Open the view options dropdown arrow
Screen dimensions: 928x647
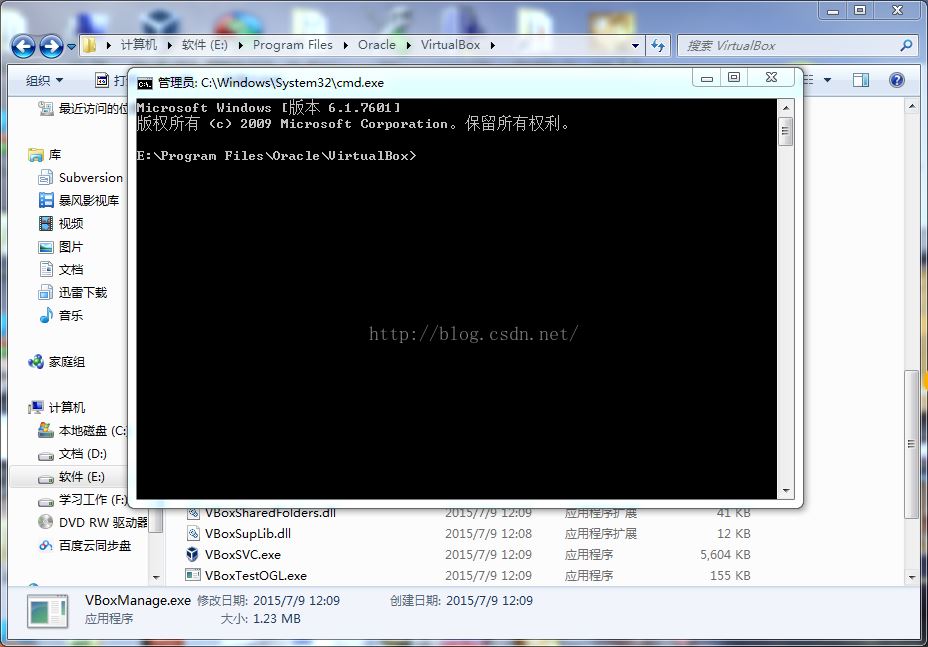coord(827,80)
